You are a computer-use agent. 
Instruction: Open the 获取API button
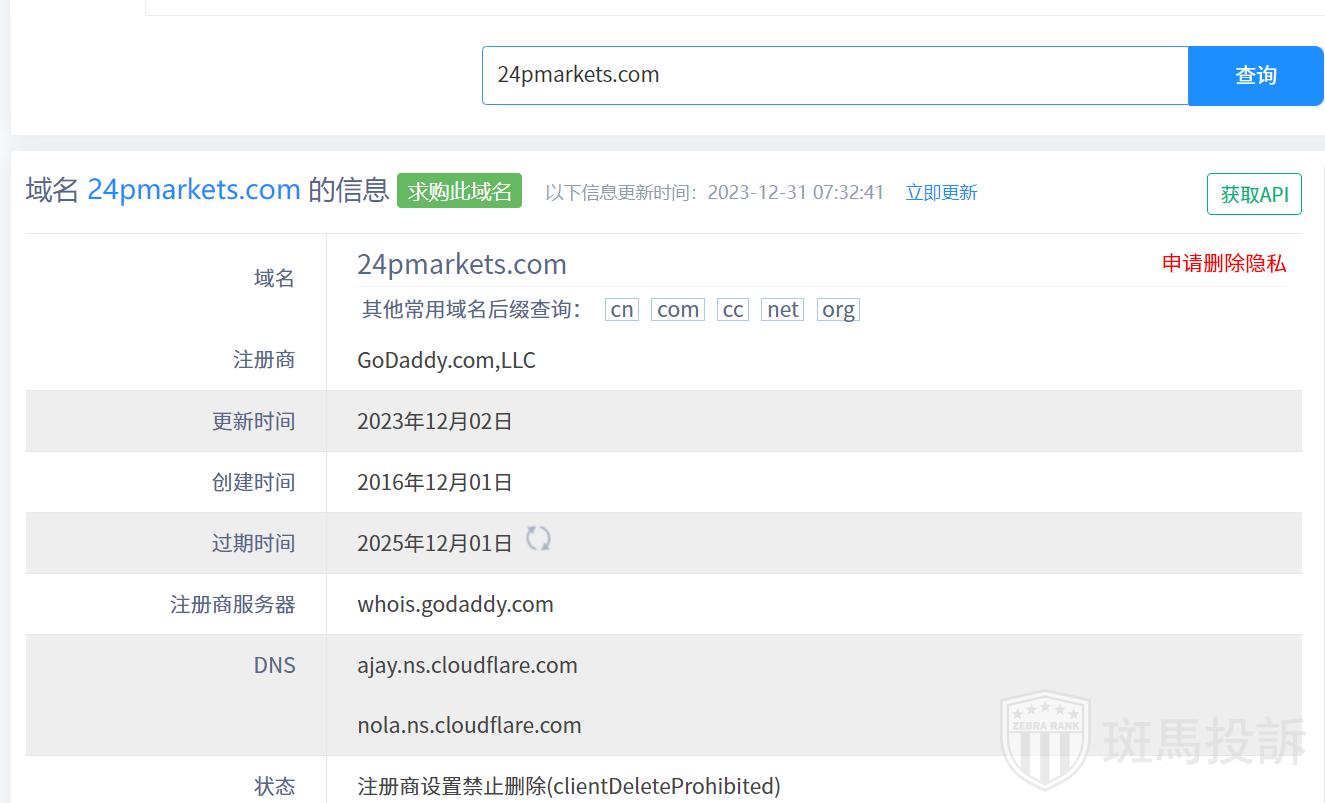coord(1254,194)
